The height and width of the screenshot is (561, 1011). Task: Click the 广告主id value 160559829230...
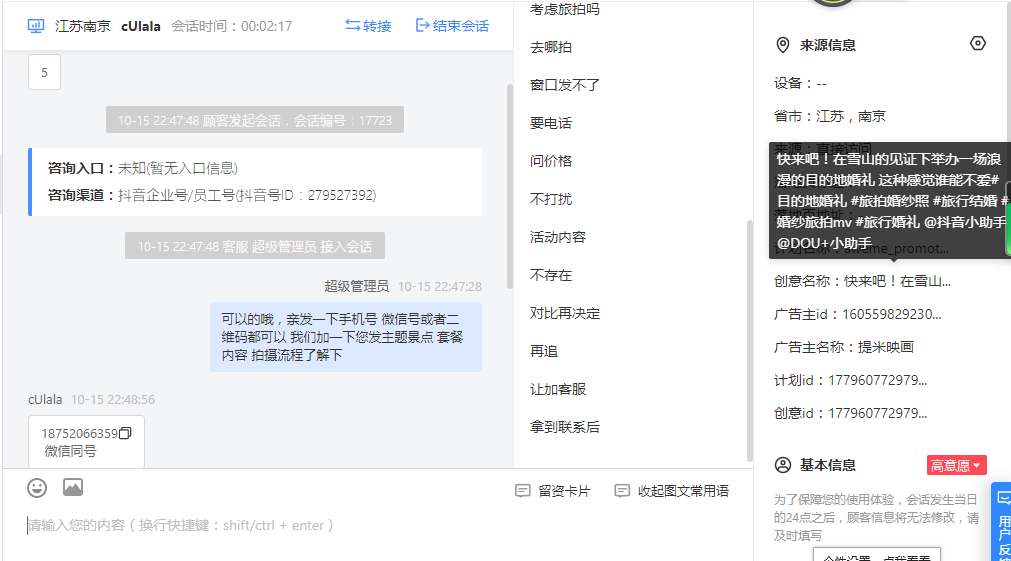click(892, 315)
